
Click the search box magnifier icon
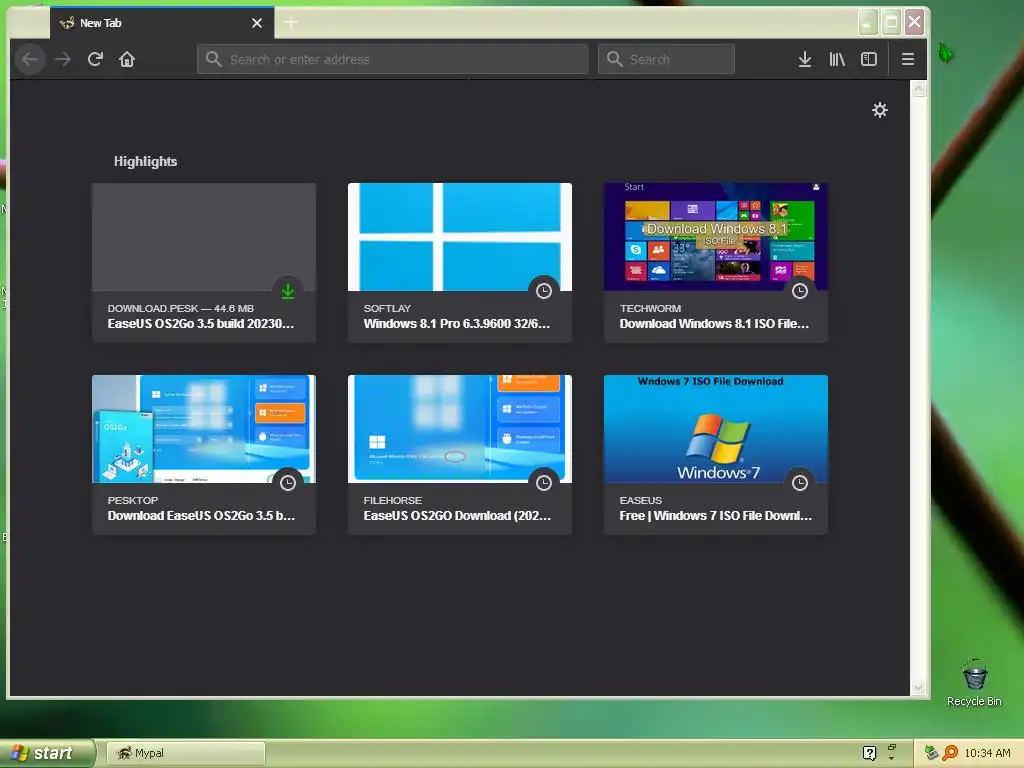tap(614, 59)
